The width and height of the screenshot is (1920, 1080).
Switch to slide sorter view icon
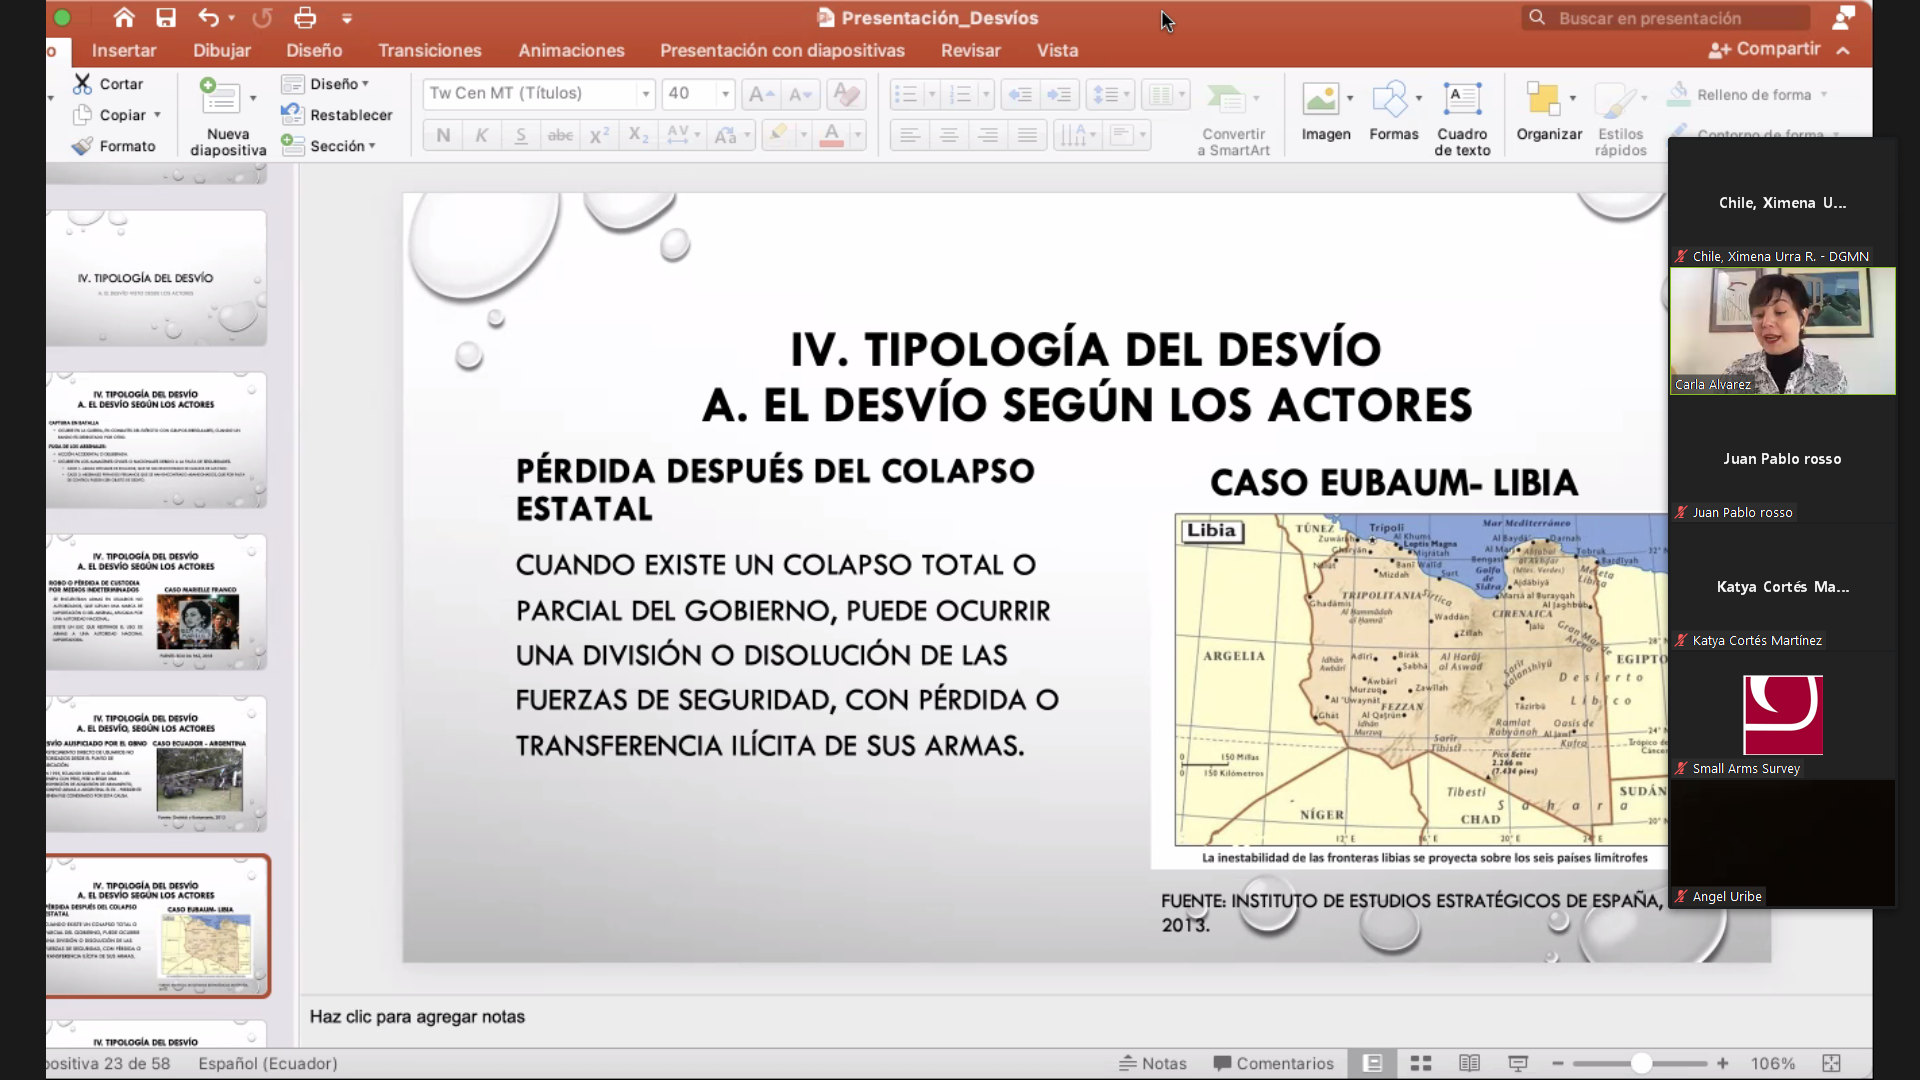[x=1421, y=1063]
